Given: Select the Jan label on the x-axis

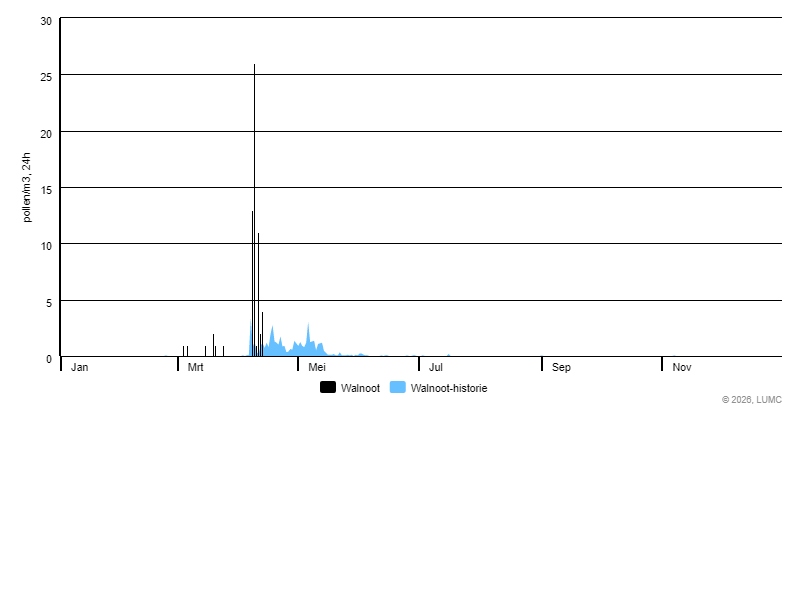Looking at the screenshot, I should [80, 368].
